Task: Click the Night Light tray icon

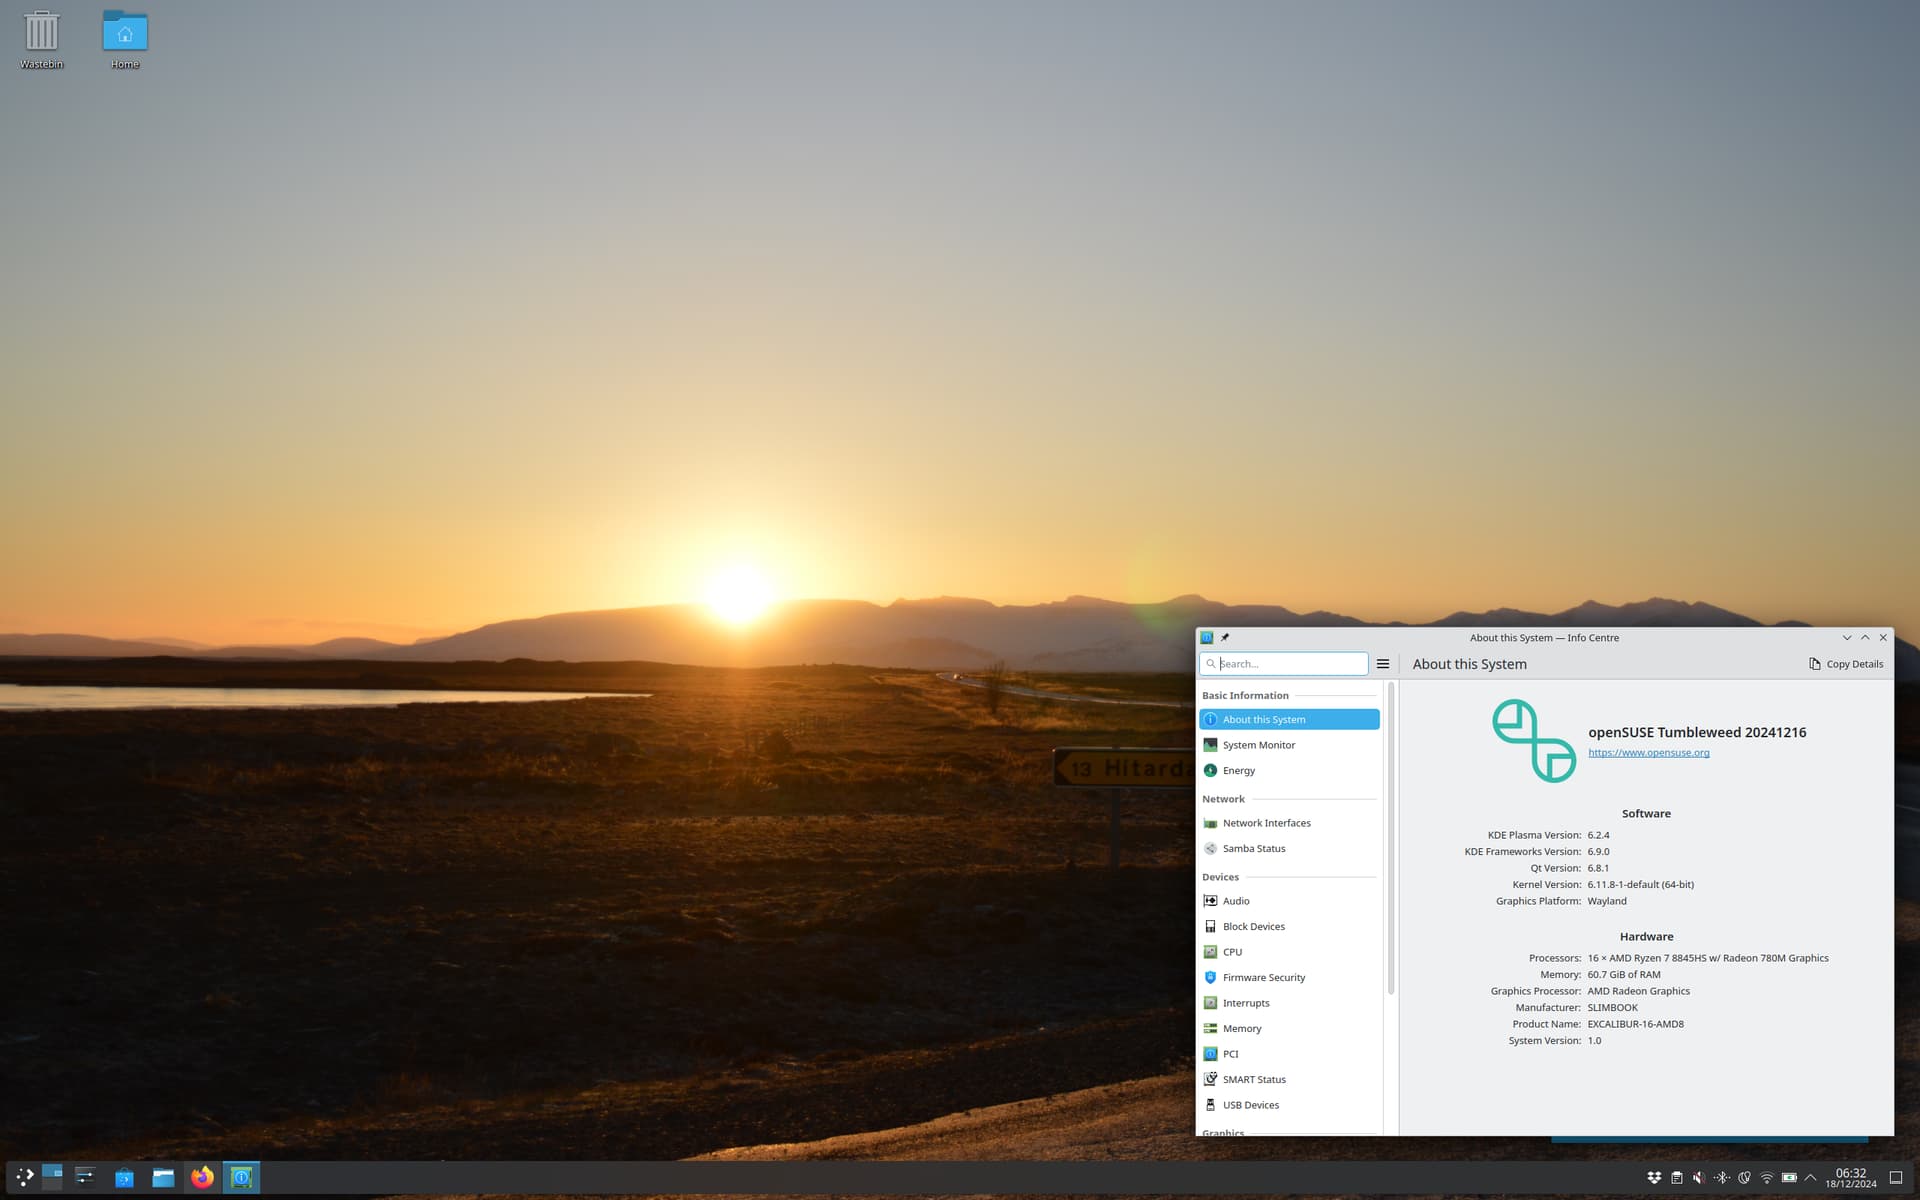Action: [x=1744, y=1178]
